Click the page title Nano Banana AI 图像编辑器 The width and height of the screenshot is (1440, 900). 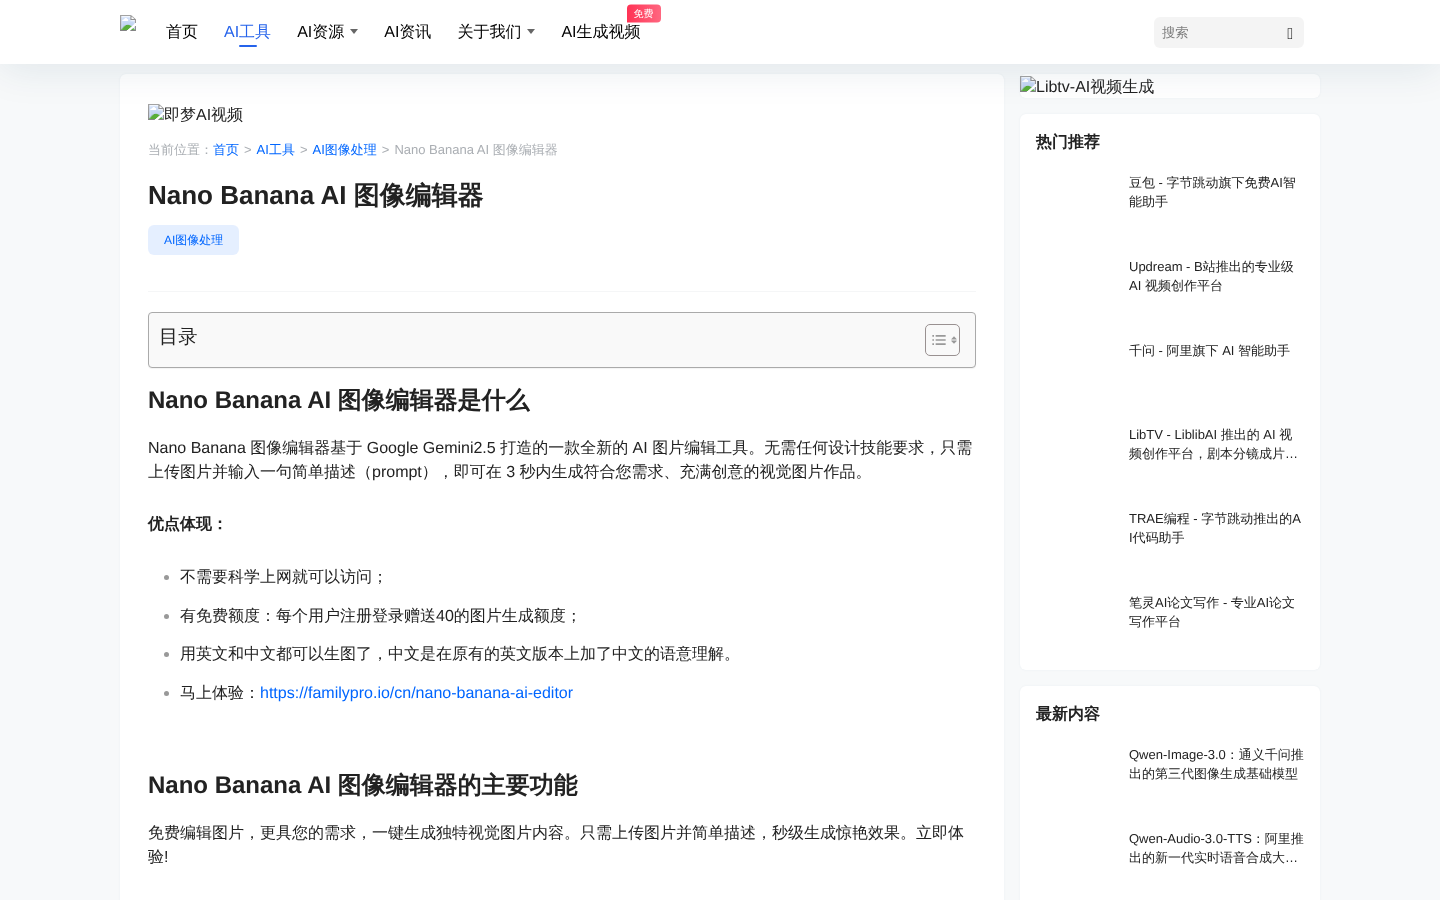tap(315, 195)
